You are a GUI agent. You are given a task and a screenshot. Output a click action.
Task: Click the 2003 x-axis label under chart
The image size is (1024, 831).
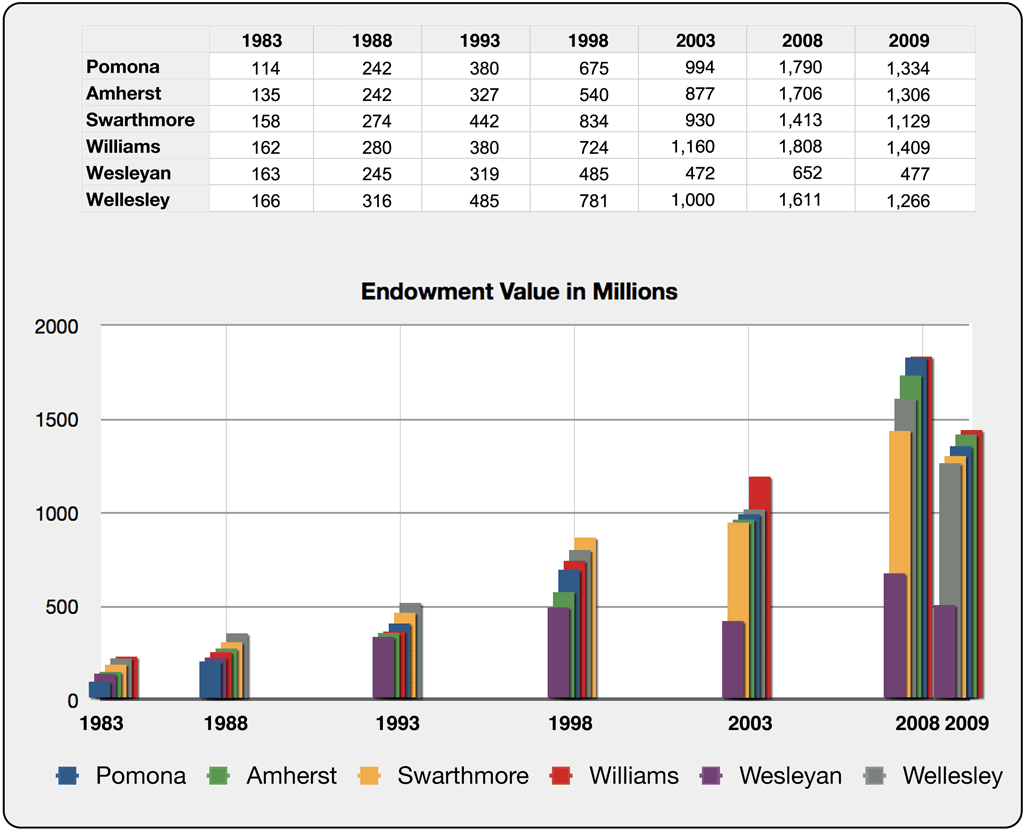(750, 723)
